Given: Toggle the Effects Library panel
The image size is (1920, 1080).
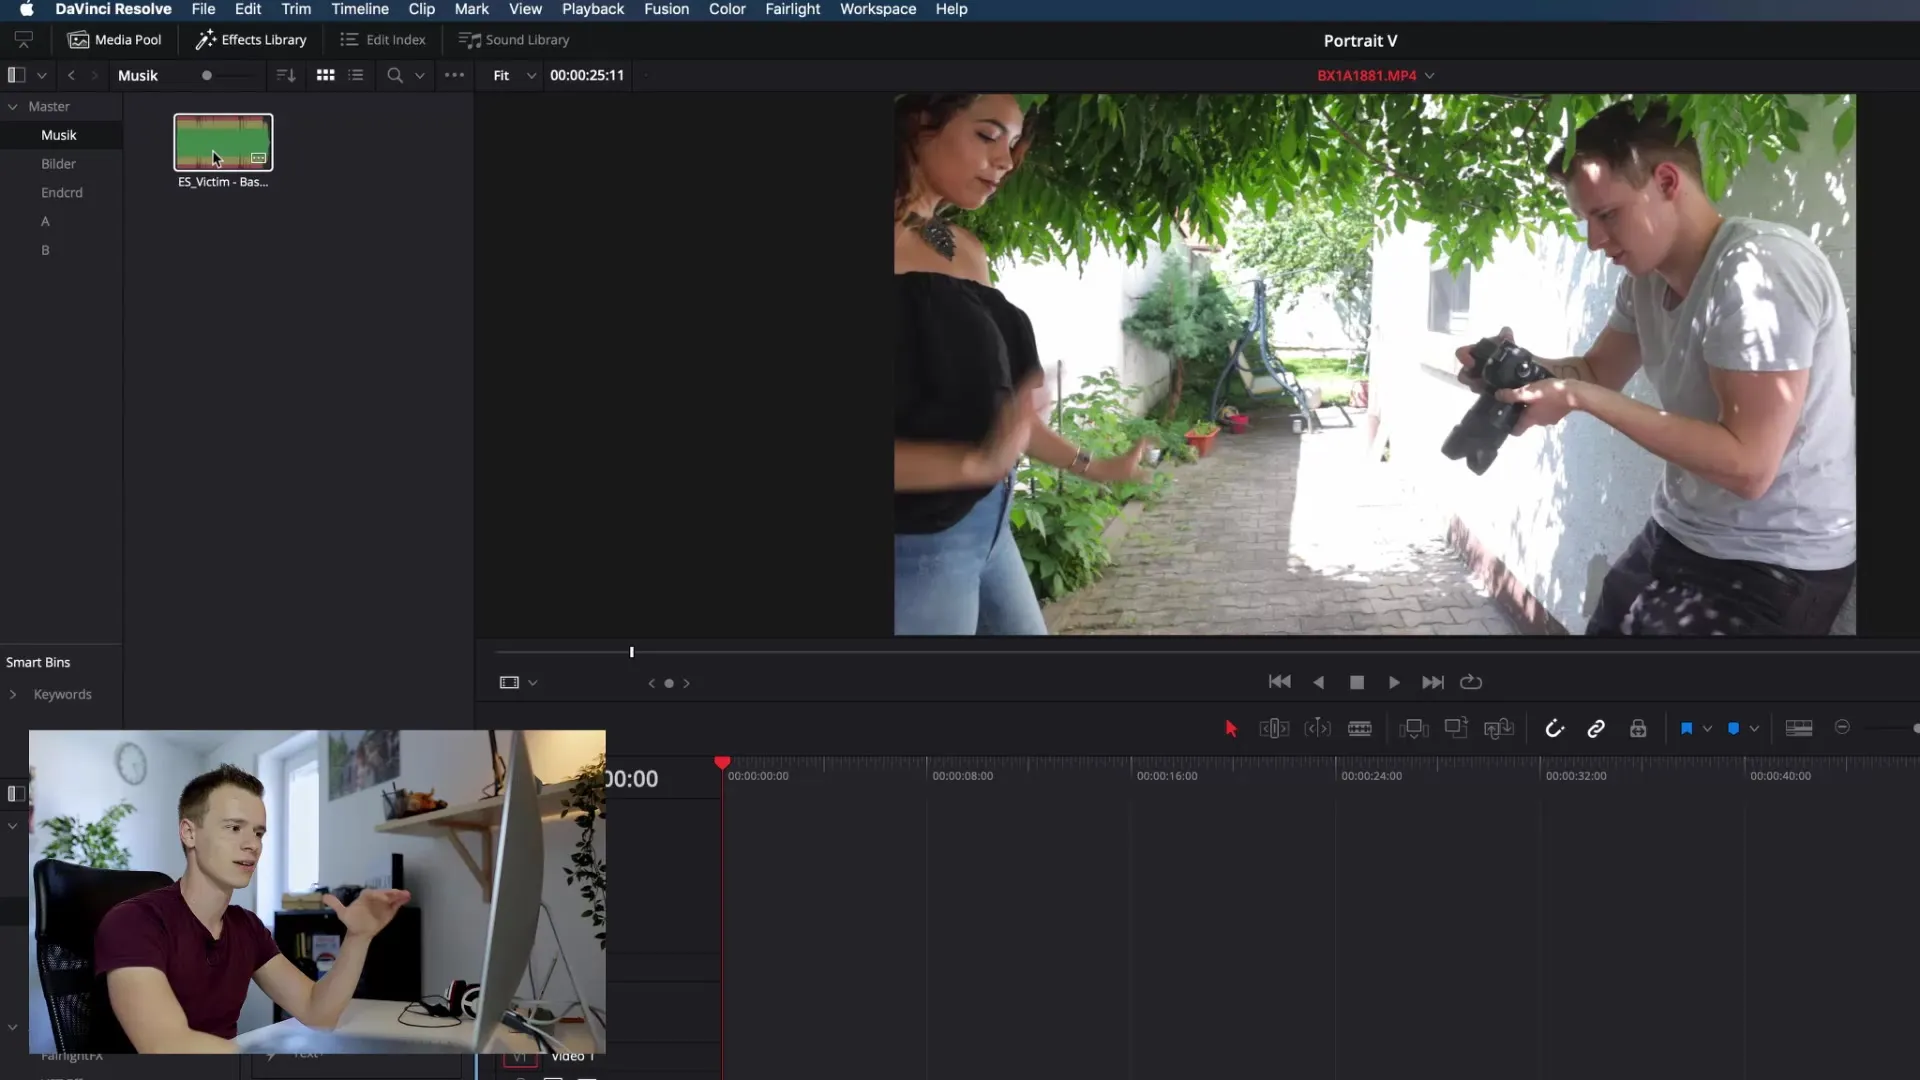Looking at the screenshot, I should [x=251, y=40].
